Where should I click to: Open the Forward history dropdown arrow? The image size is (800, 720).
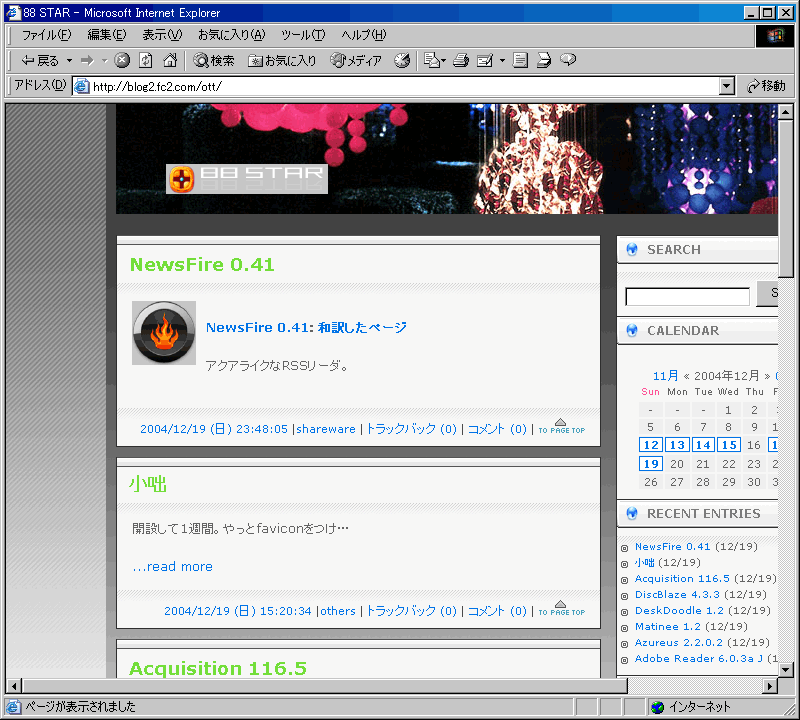tap(105, 61)
